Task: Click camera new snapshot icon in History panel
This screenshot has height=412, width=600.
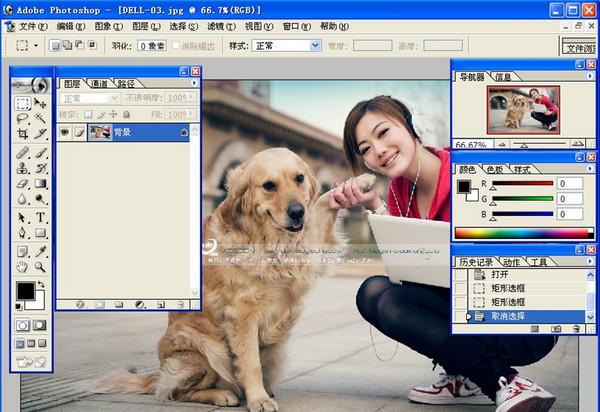Action: tap(556, 329)
